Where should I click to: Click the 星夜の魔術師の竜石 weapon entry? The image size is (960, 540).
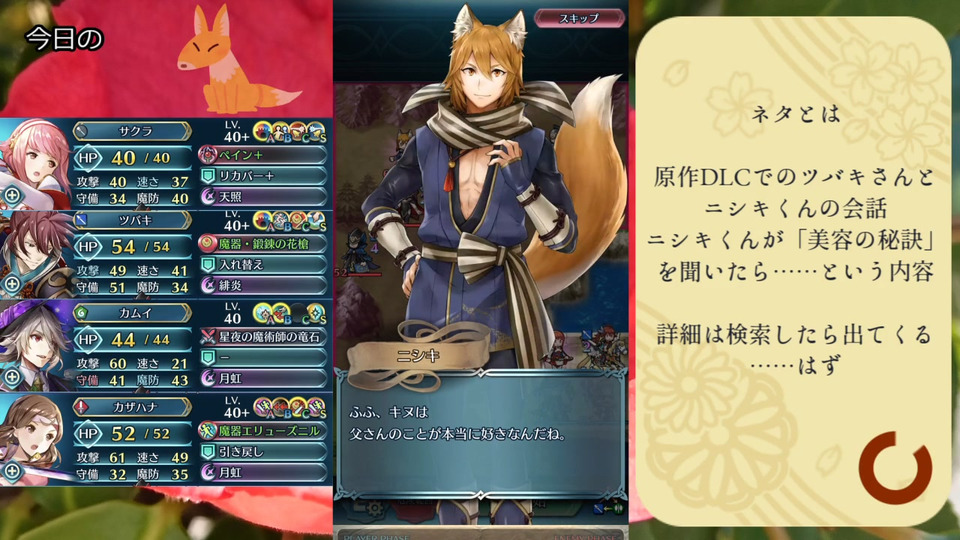pyautogui.click(x=263, y=337)
